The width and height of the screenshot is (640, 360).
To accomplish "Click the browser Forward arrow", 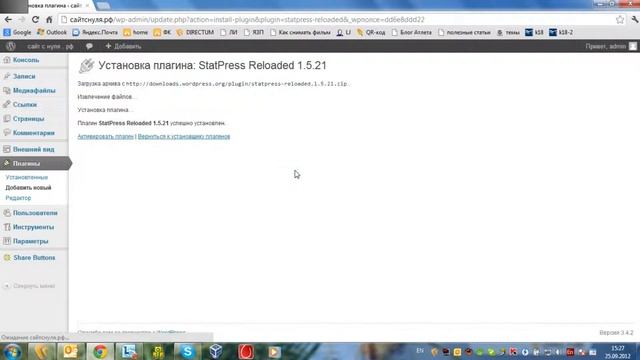I will (x=22, y=20).
